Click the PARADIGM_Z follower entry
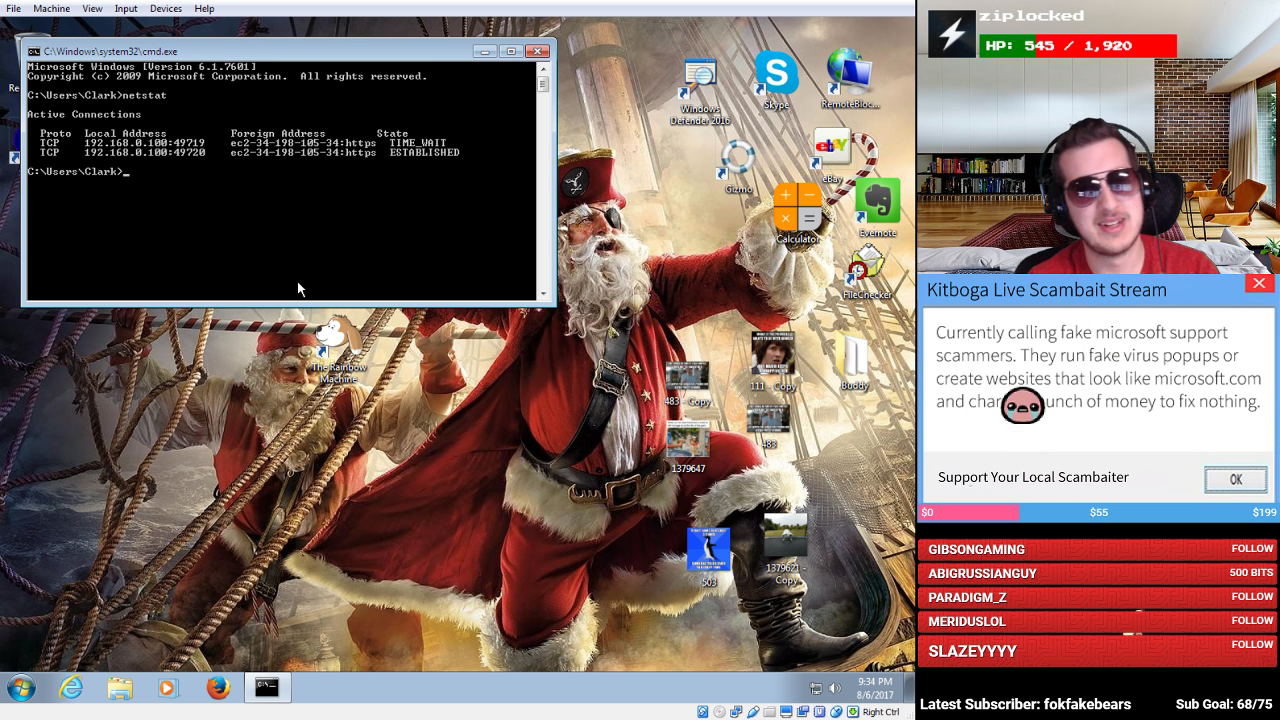 [x=1099, y=597]
